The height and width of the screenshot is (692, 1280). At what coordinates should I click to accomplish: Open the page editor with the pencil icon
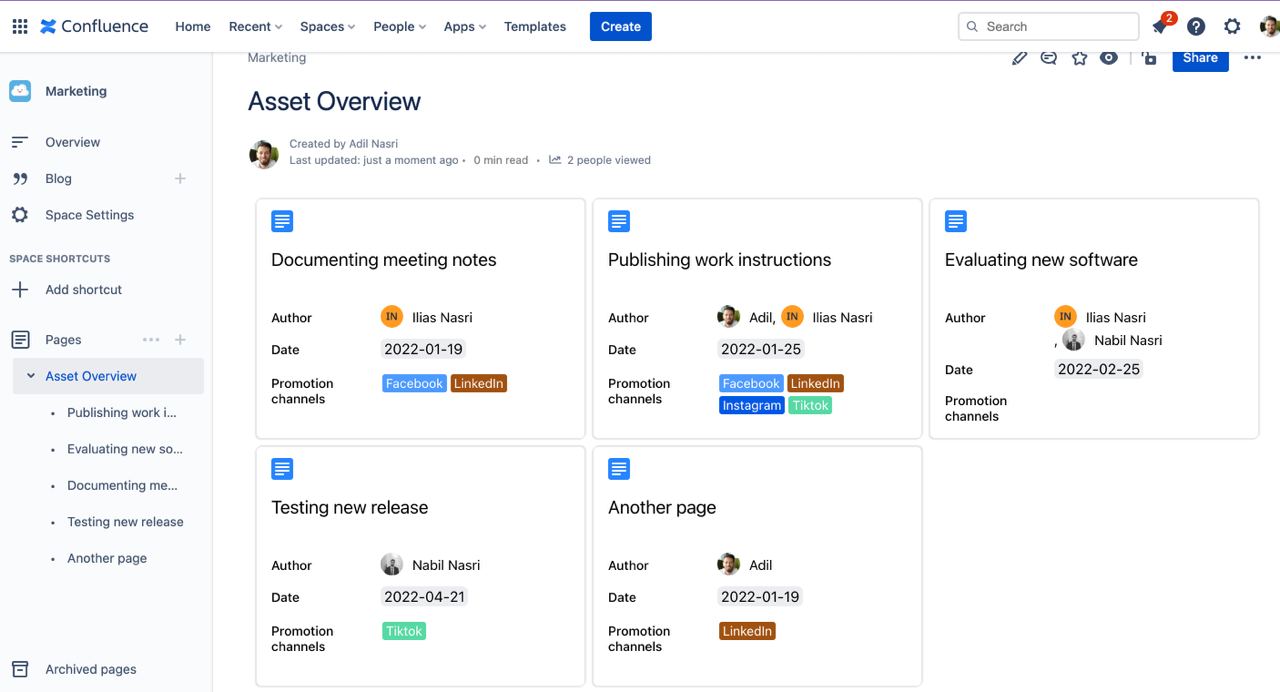pos(1019,58)
